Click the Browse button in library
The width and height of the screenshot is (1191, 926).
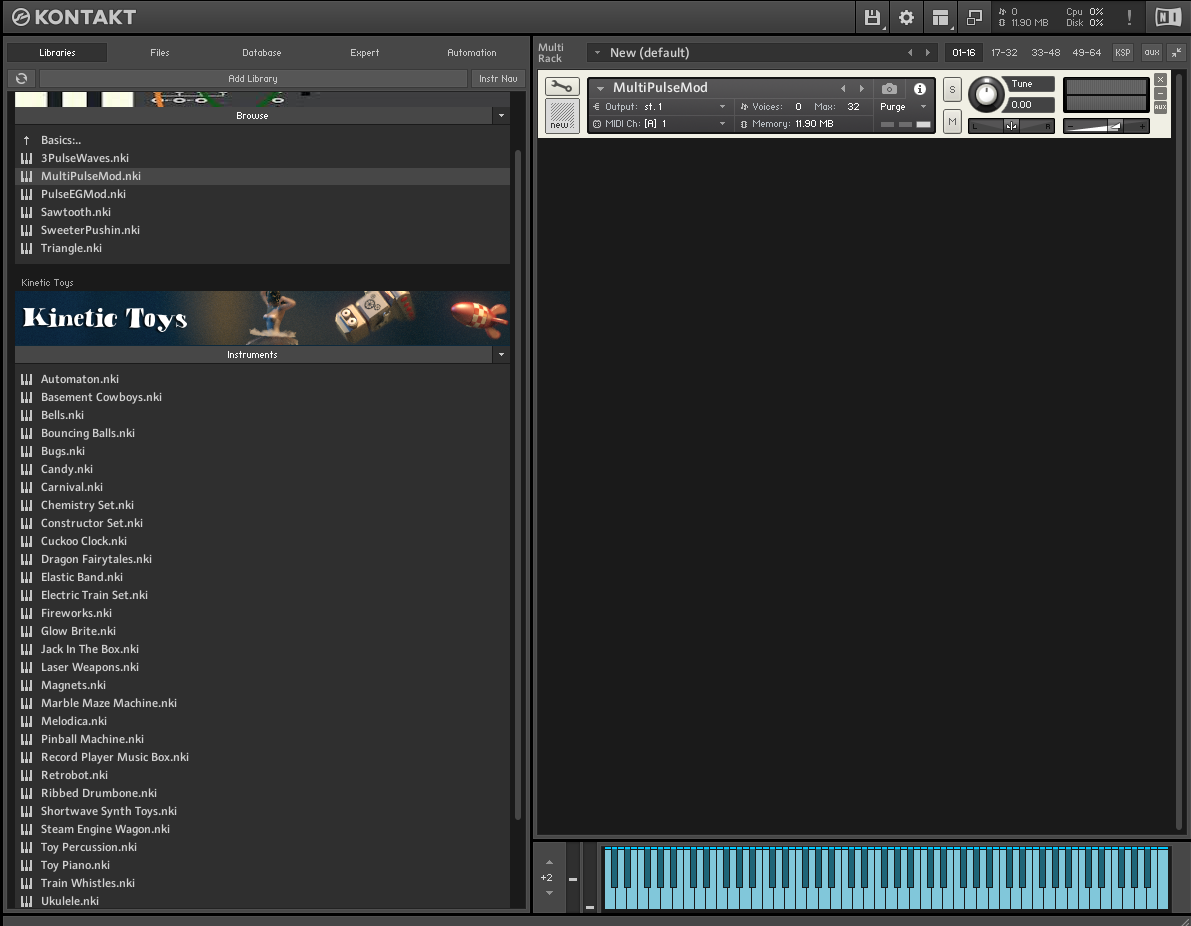(253, 115)
